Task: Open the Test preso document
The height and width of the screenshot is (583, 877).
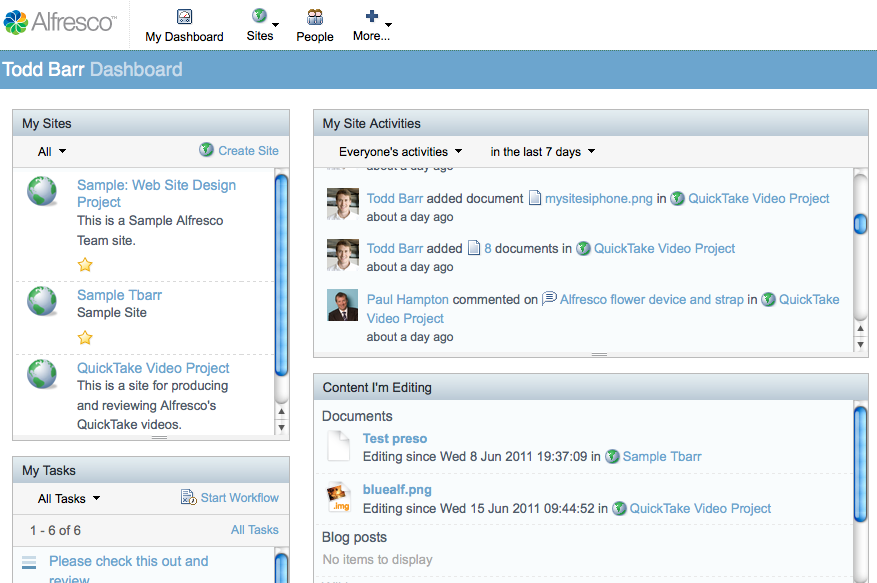Action: coord(395,438)
